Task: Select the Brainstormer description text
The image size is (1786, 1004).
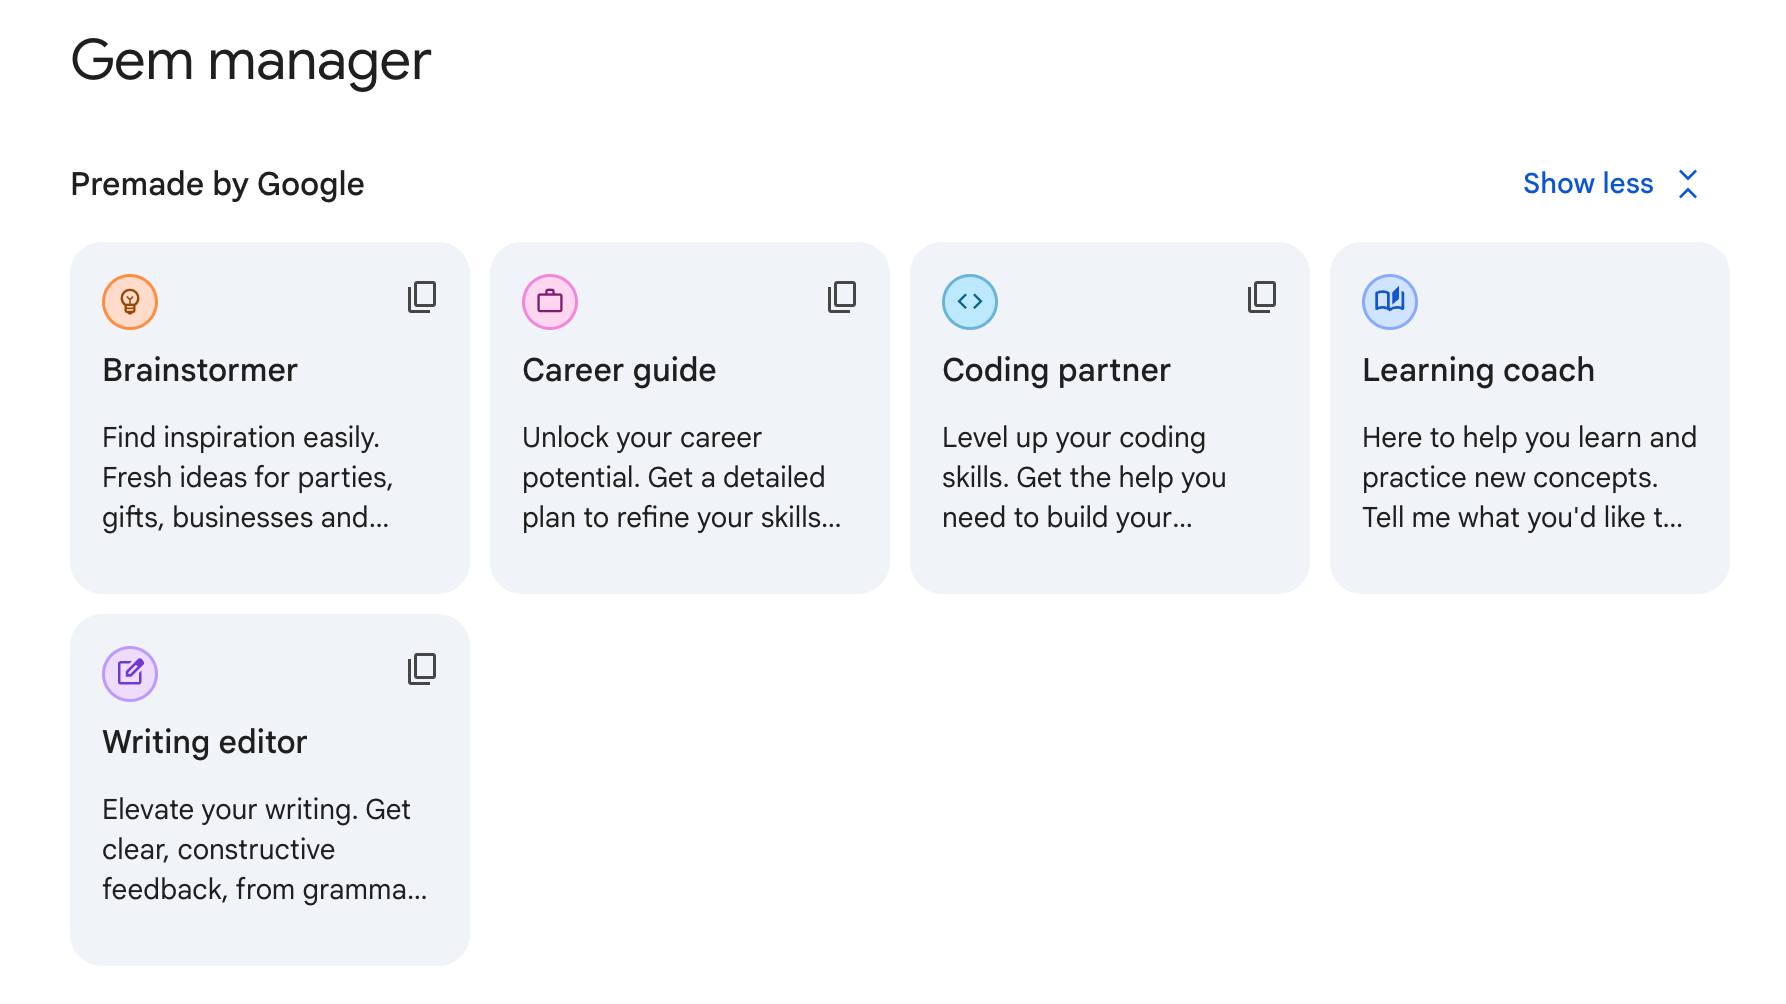Action: click(x=247, y=477)
